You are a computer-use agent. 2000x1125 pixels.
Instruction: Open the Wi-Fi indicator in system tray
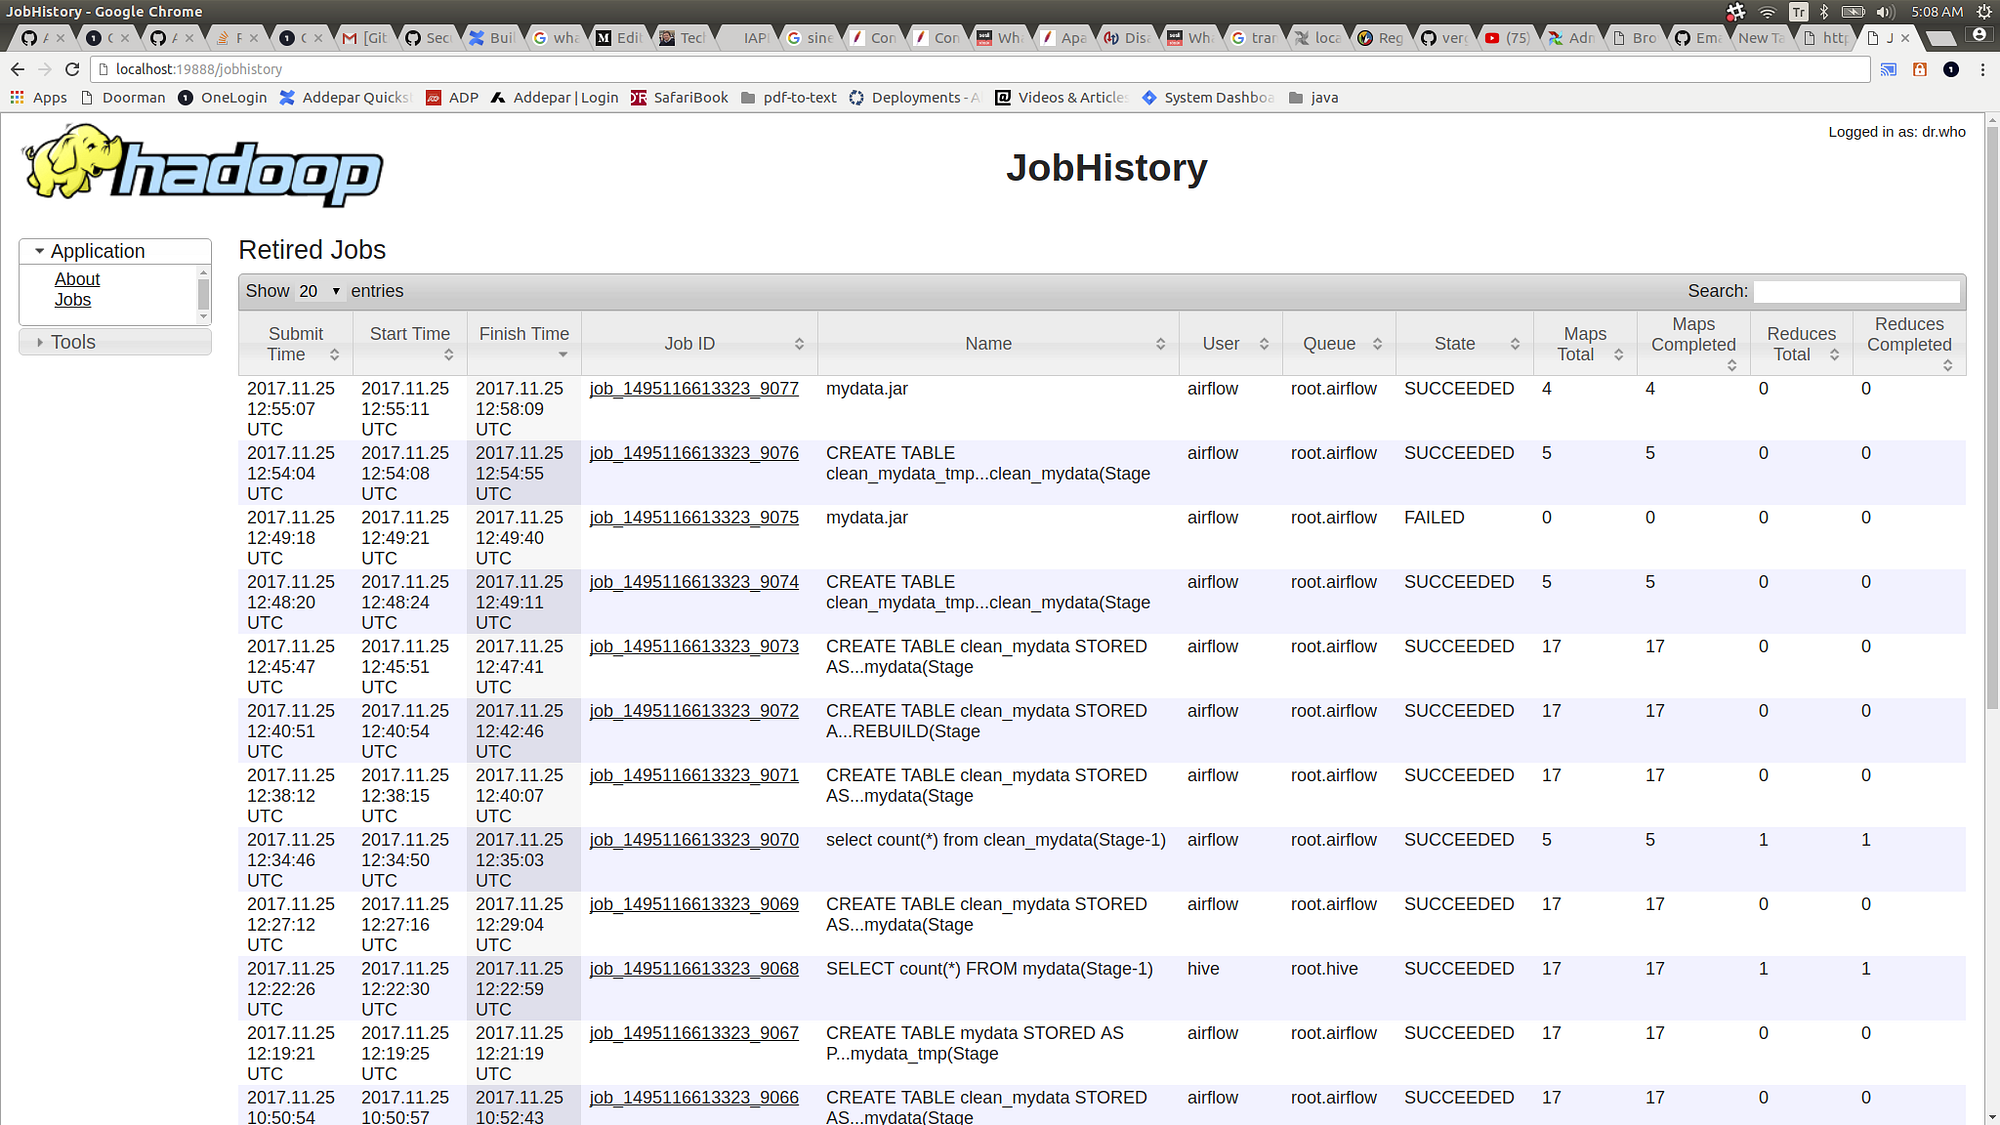[1768, 11]
